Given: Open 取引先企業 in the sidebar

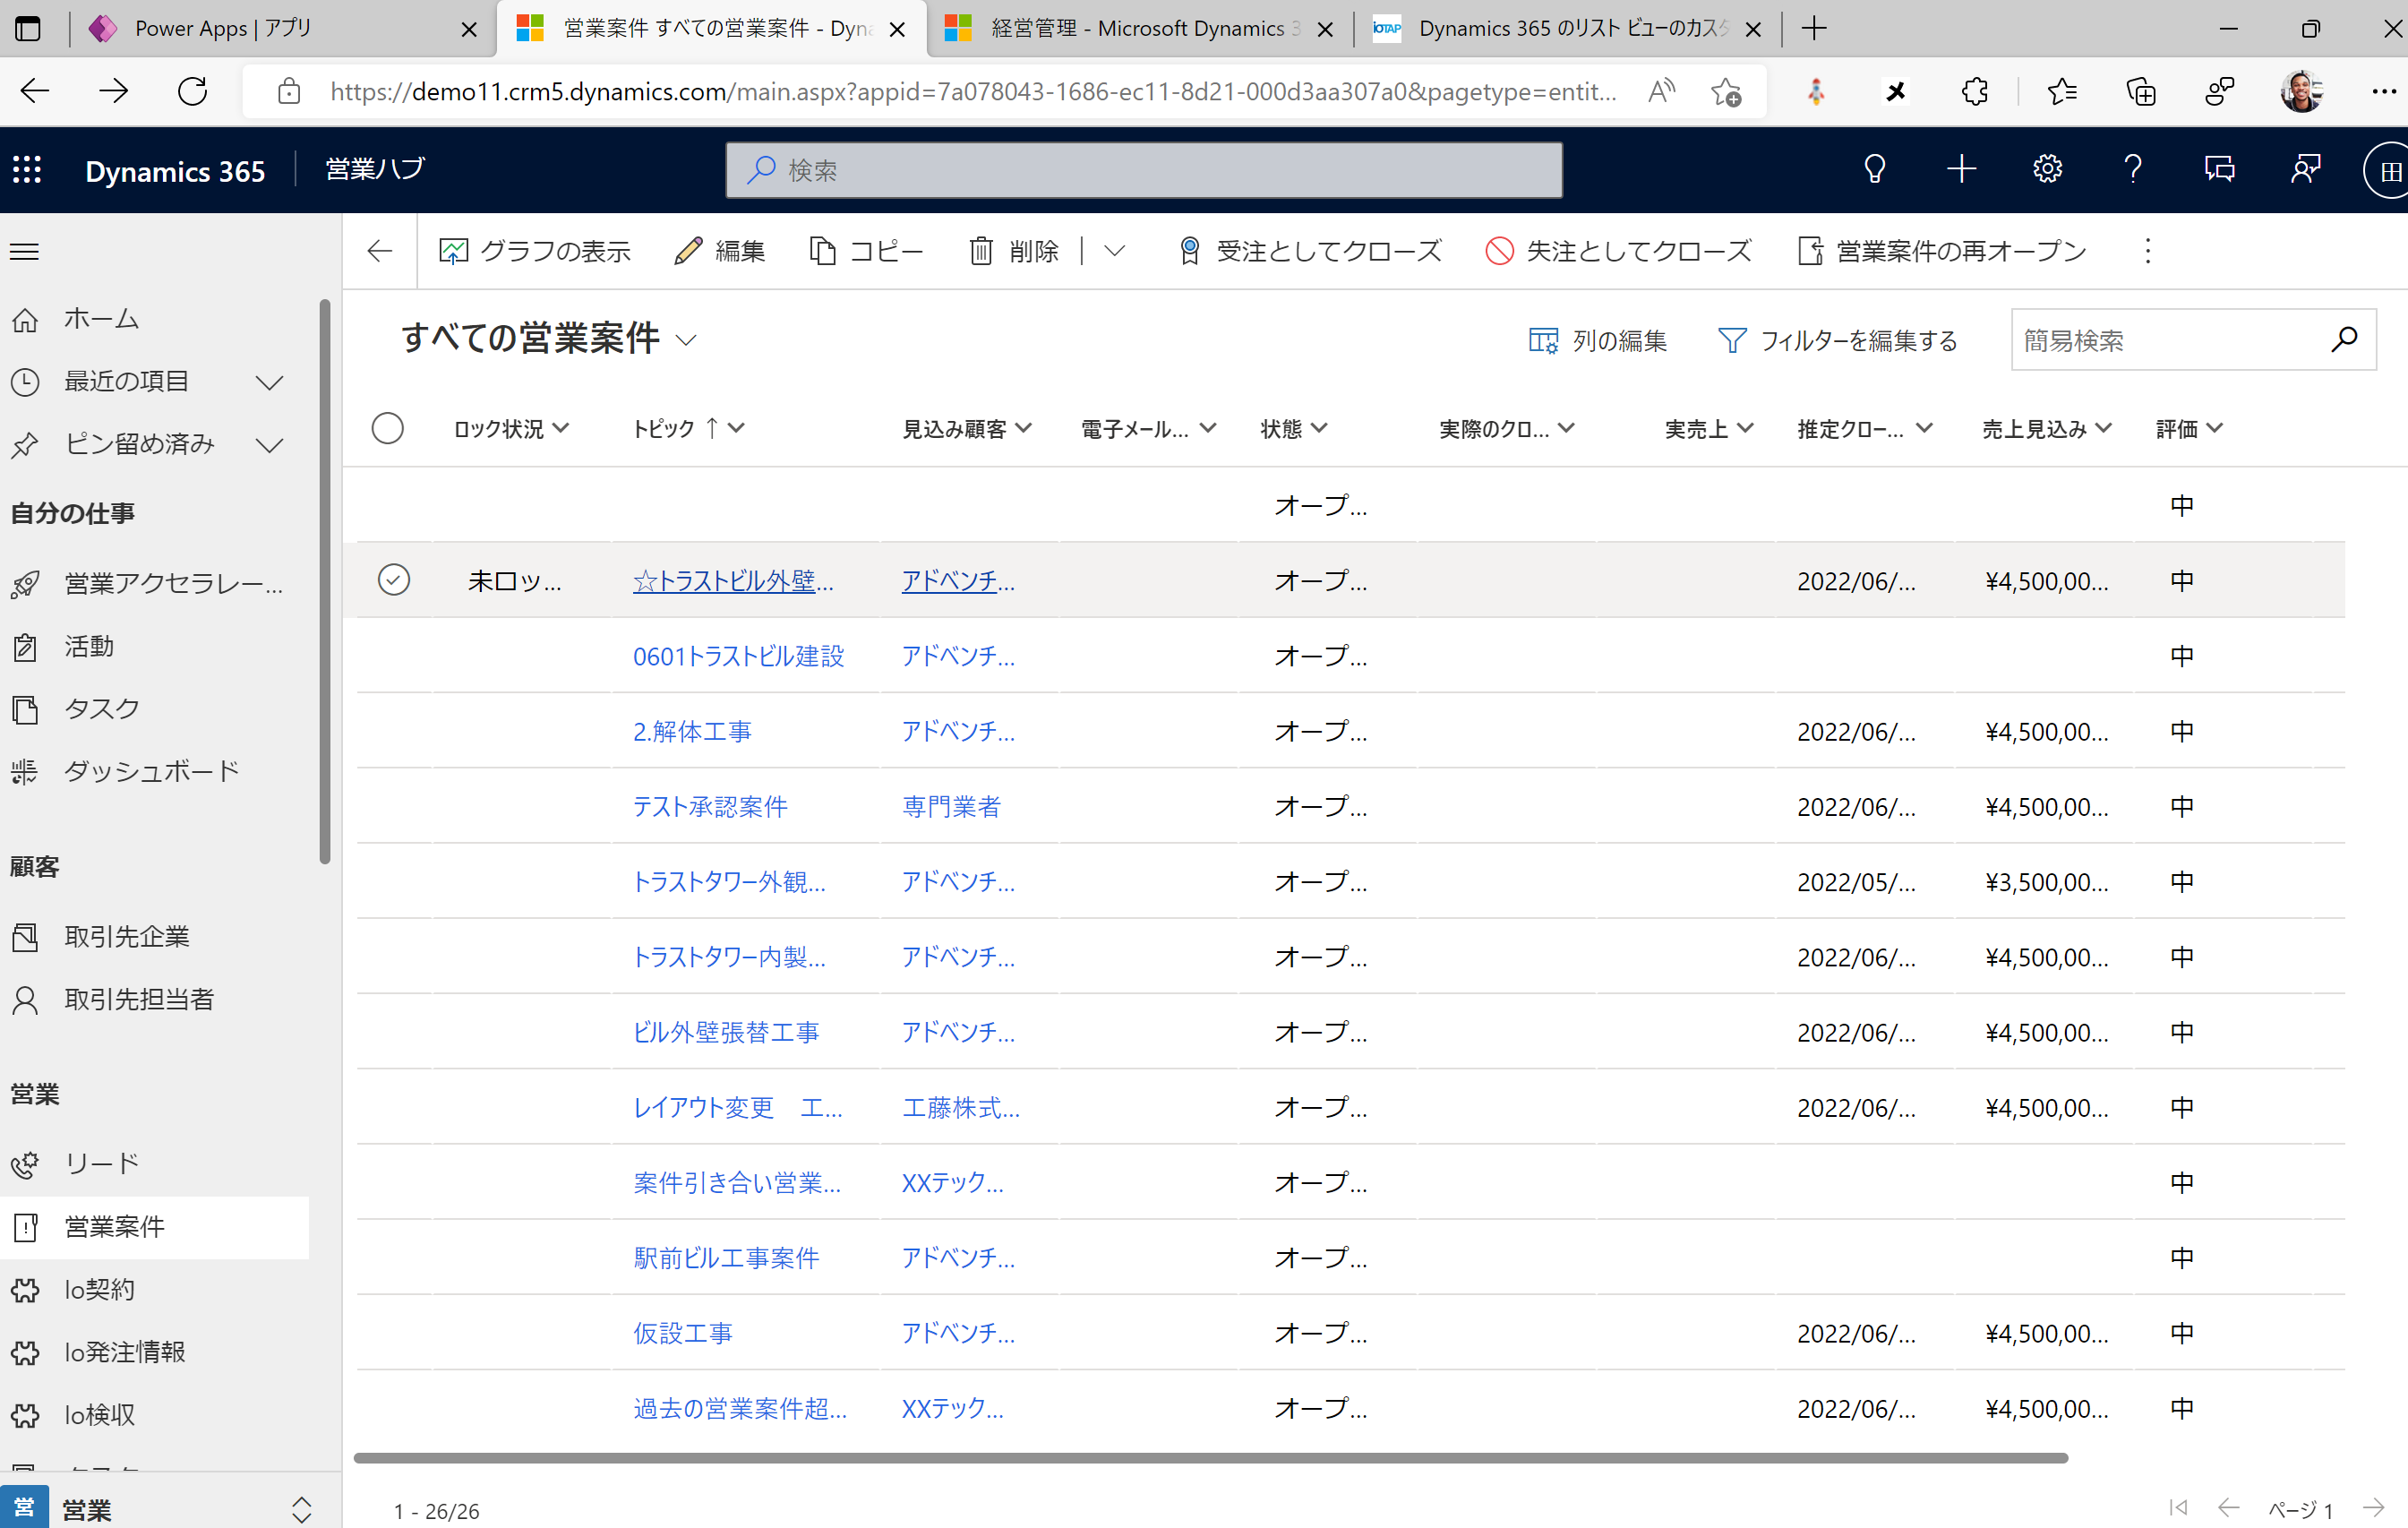Looking at the screenshot, I should 126,937.
